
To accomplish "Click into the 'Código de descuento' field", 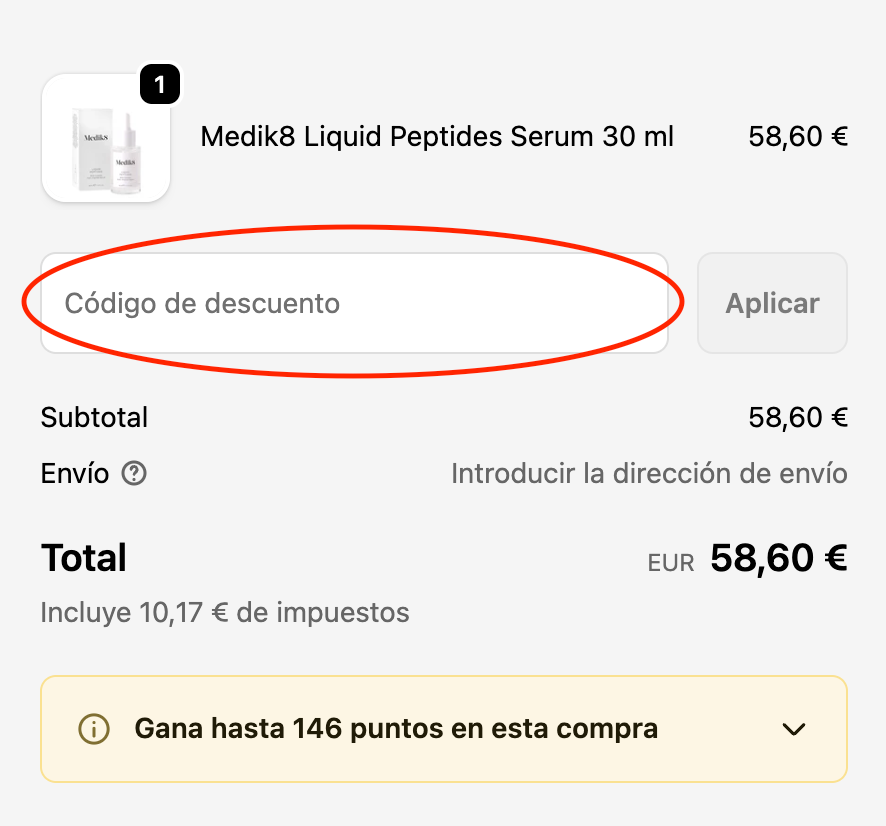I will point(354,303).
